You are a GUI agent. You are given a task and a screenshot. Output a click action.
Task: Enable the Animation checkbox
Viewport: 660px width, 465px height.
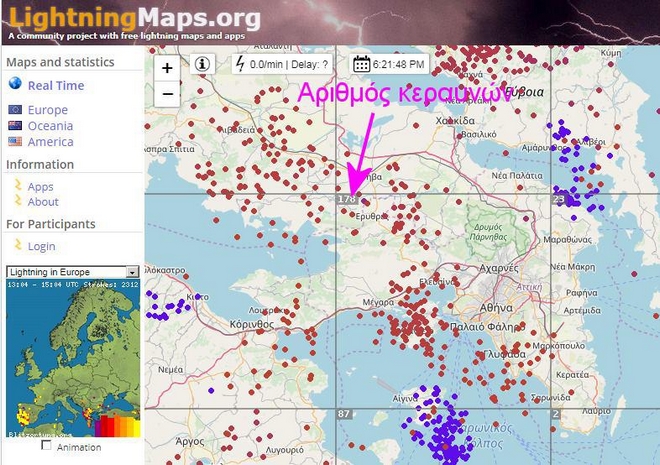click(x=47, y=447)
